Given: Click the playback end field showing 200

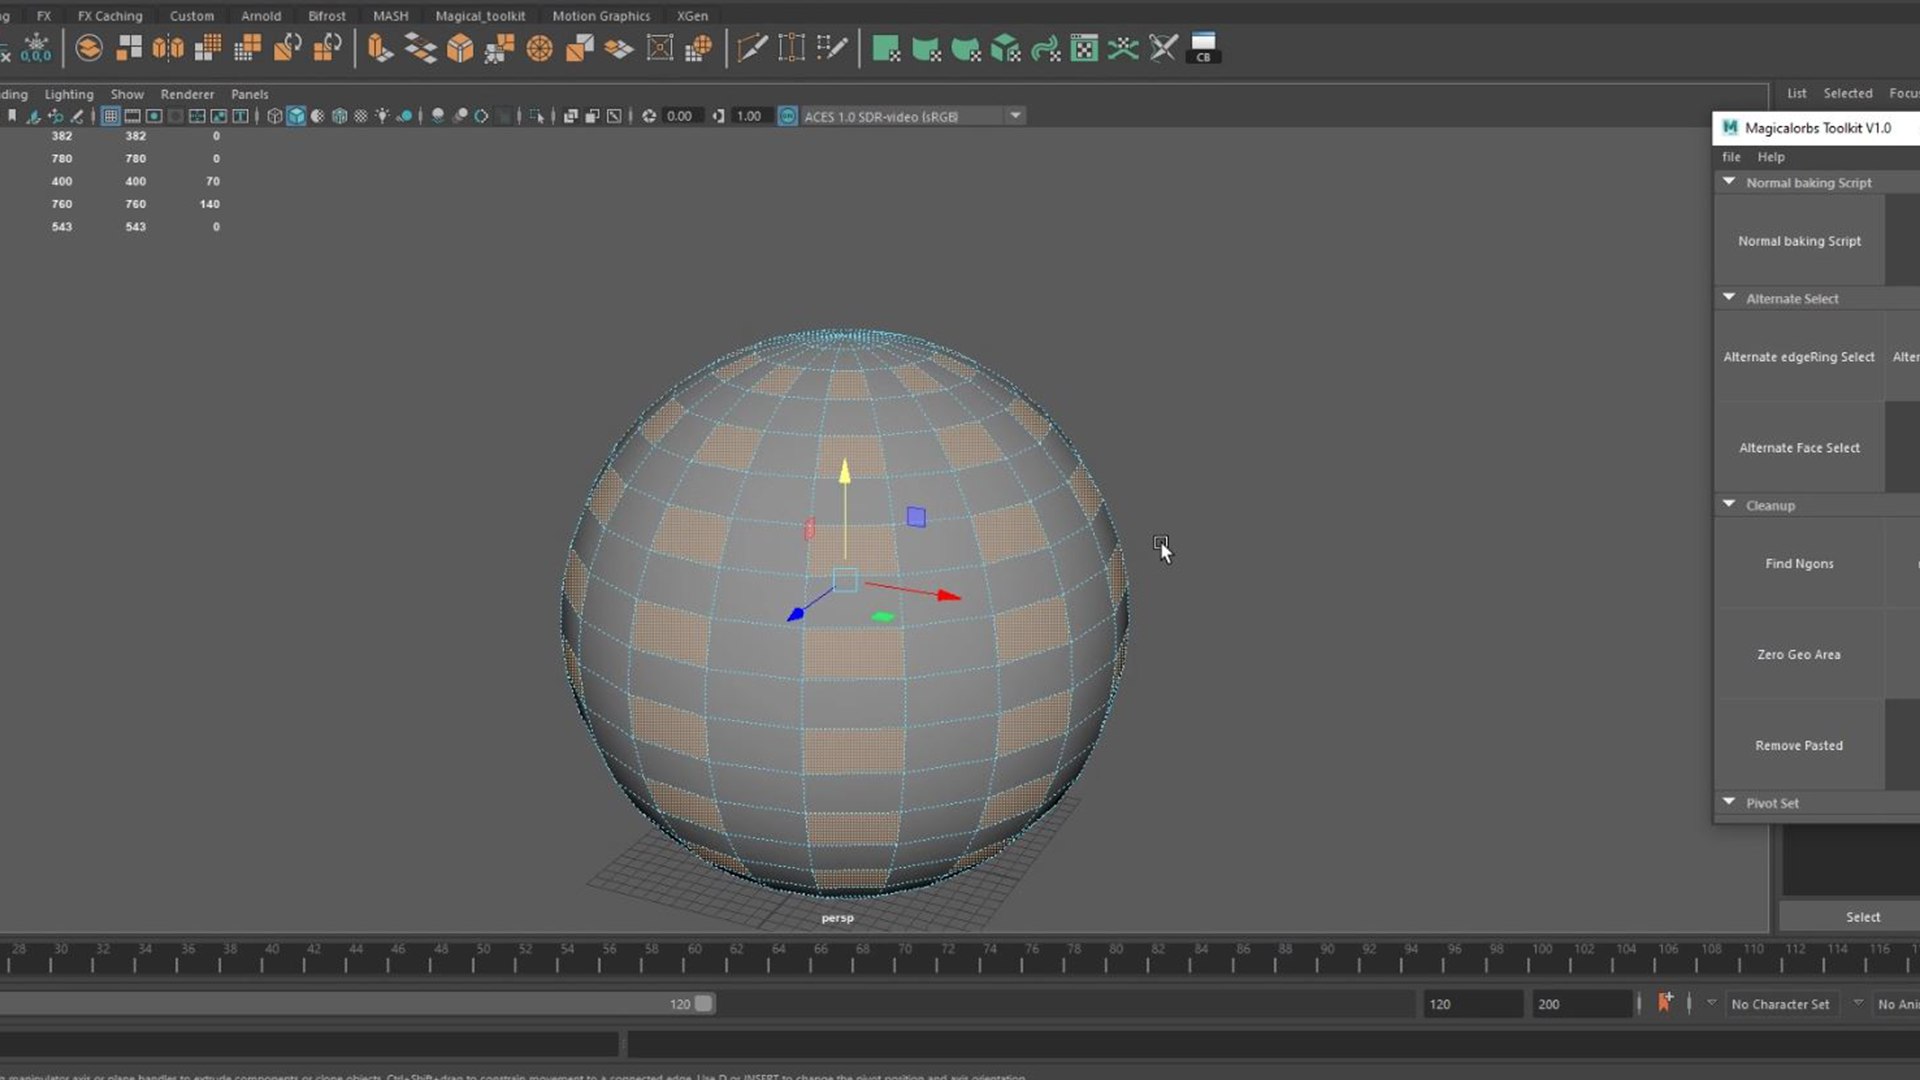Looking at the screenshot, I should (x=1580, y=1004).
